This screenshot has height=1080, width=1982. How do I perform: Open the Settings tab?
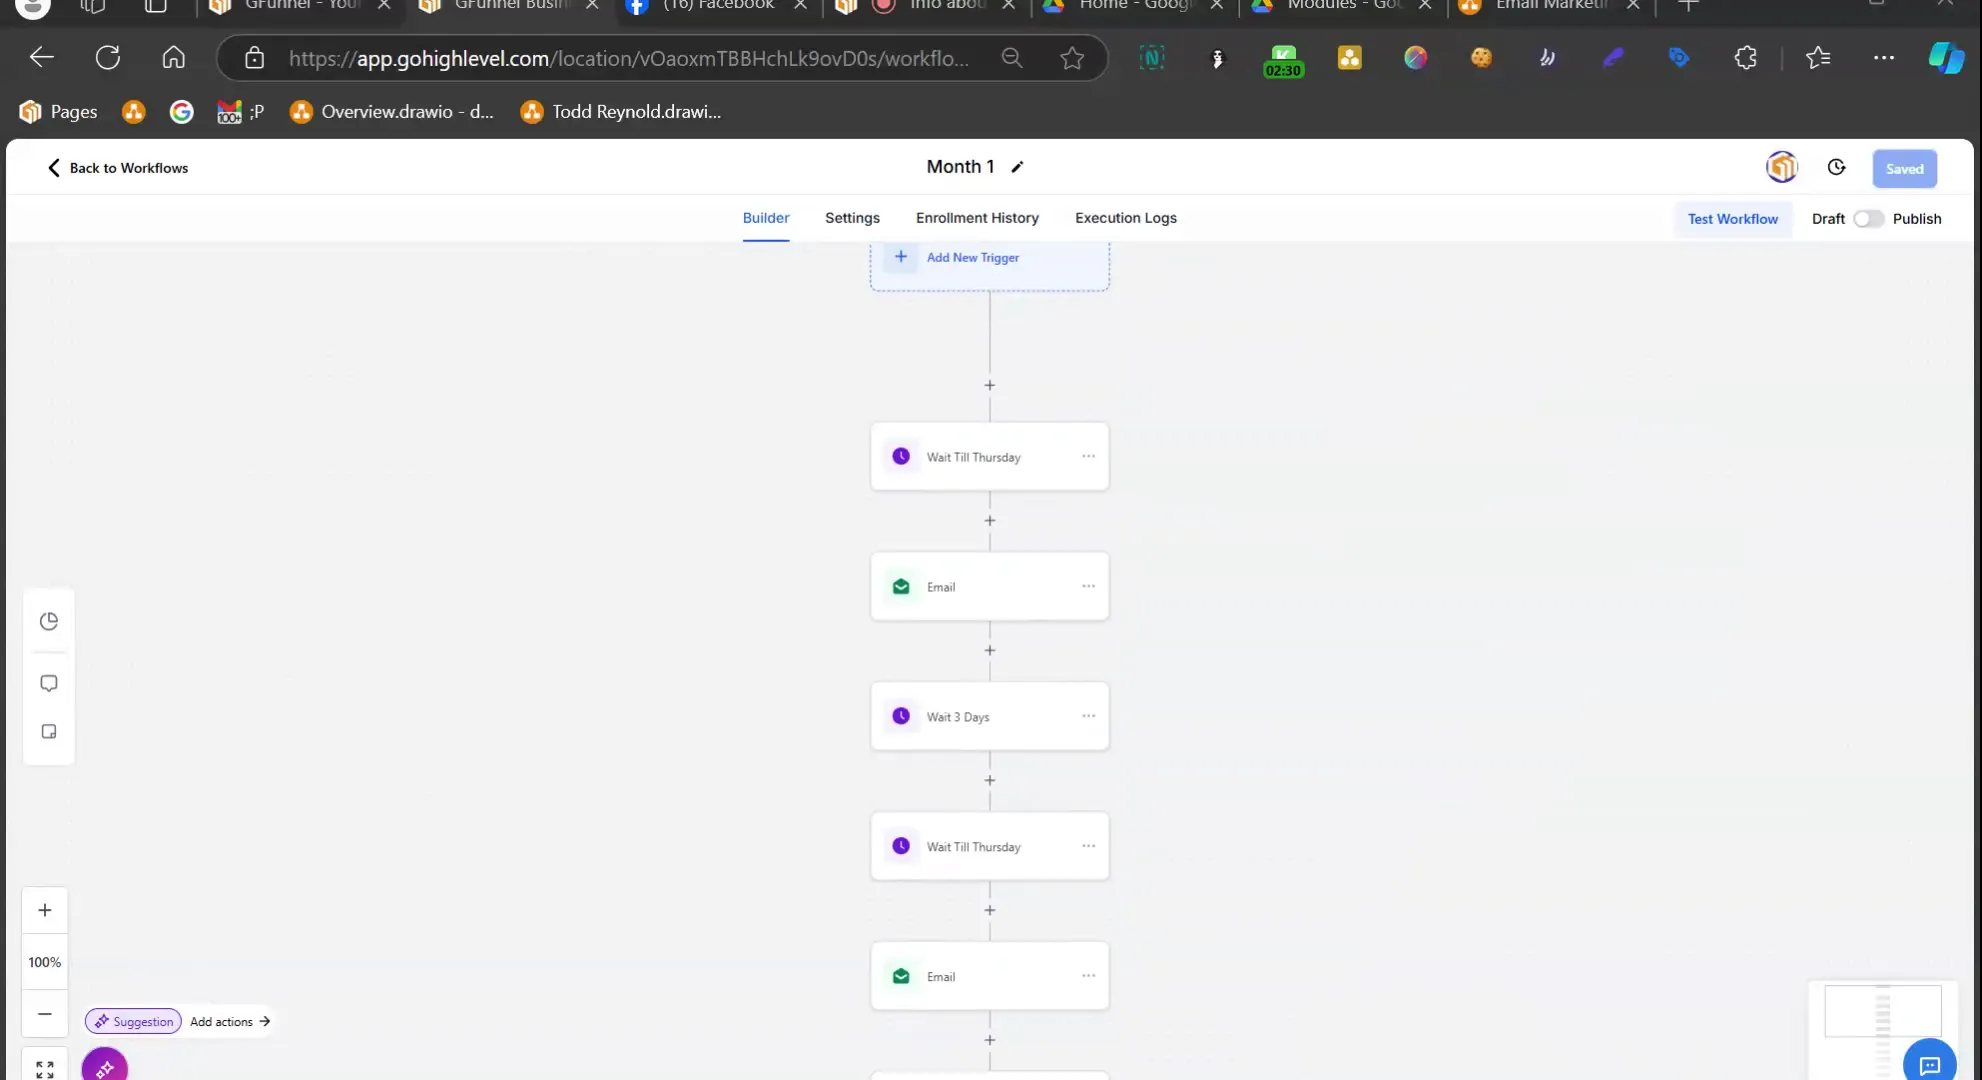[x=852, y=218]
